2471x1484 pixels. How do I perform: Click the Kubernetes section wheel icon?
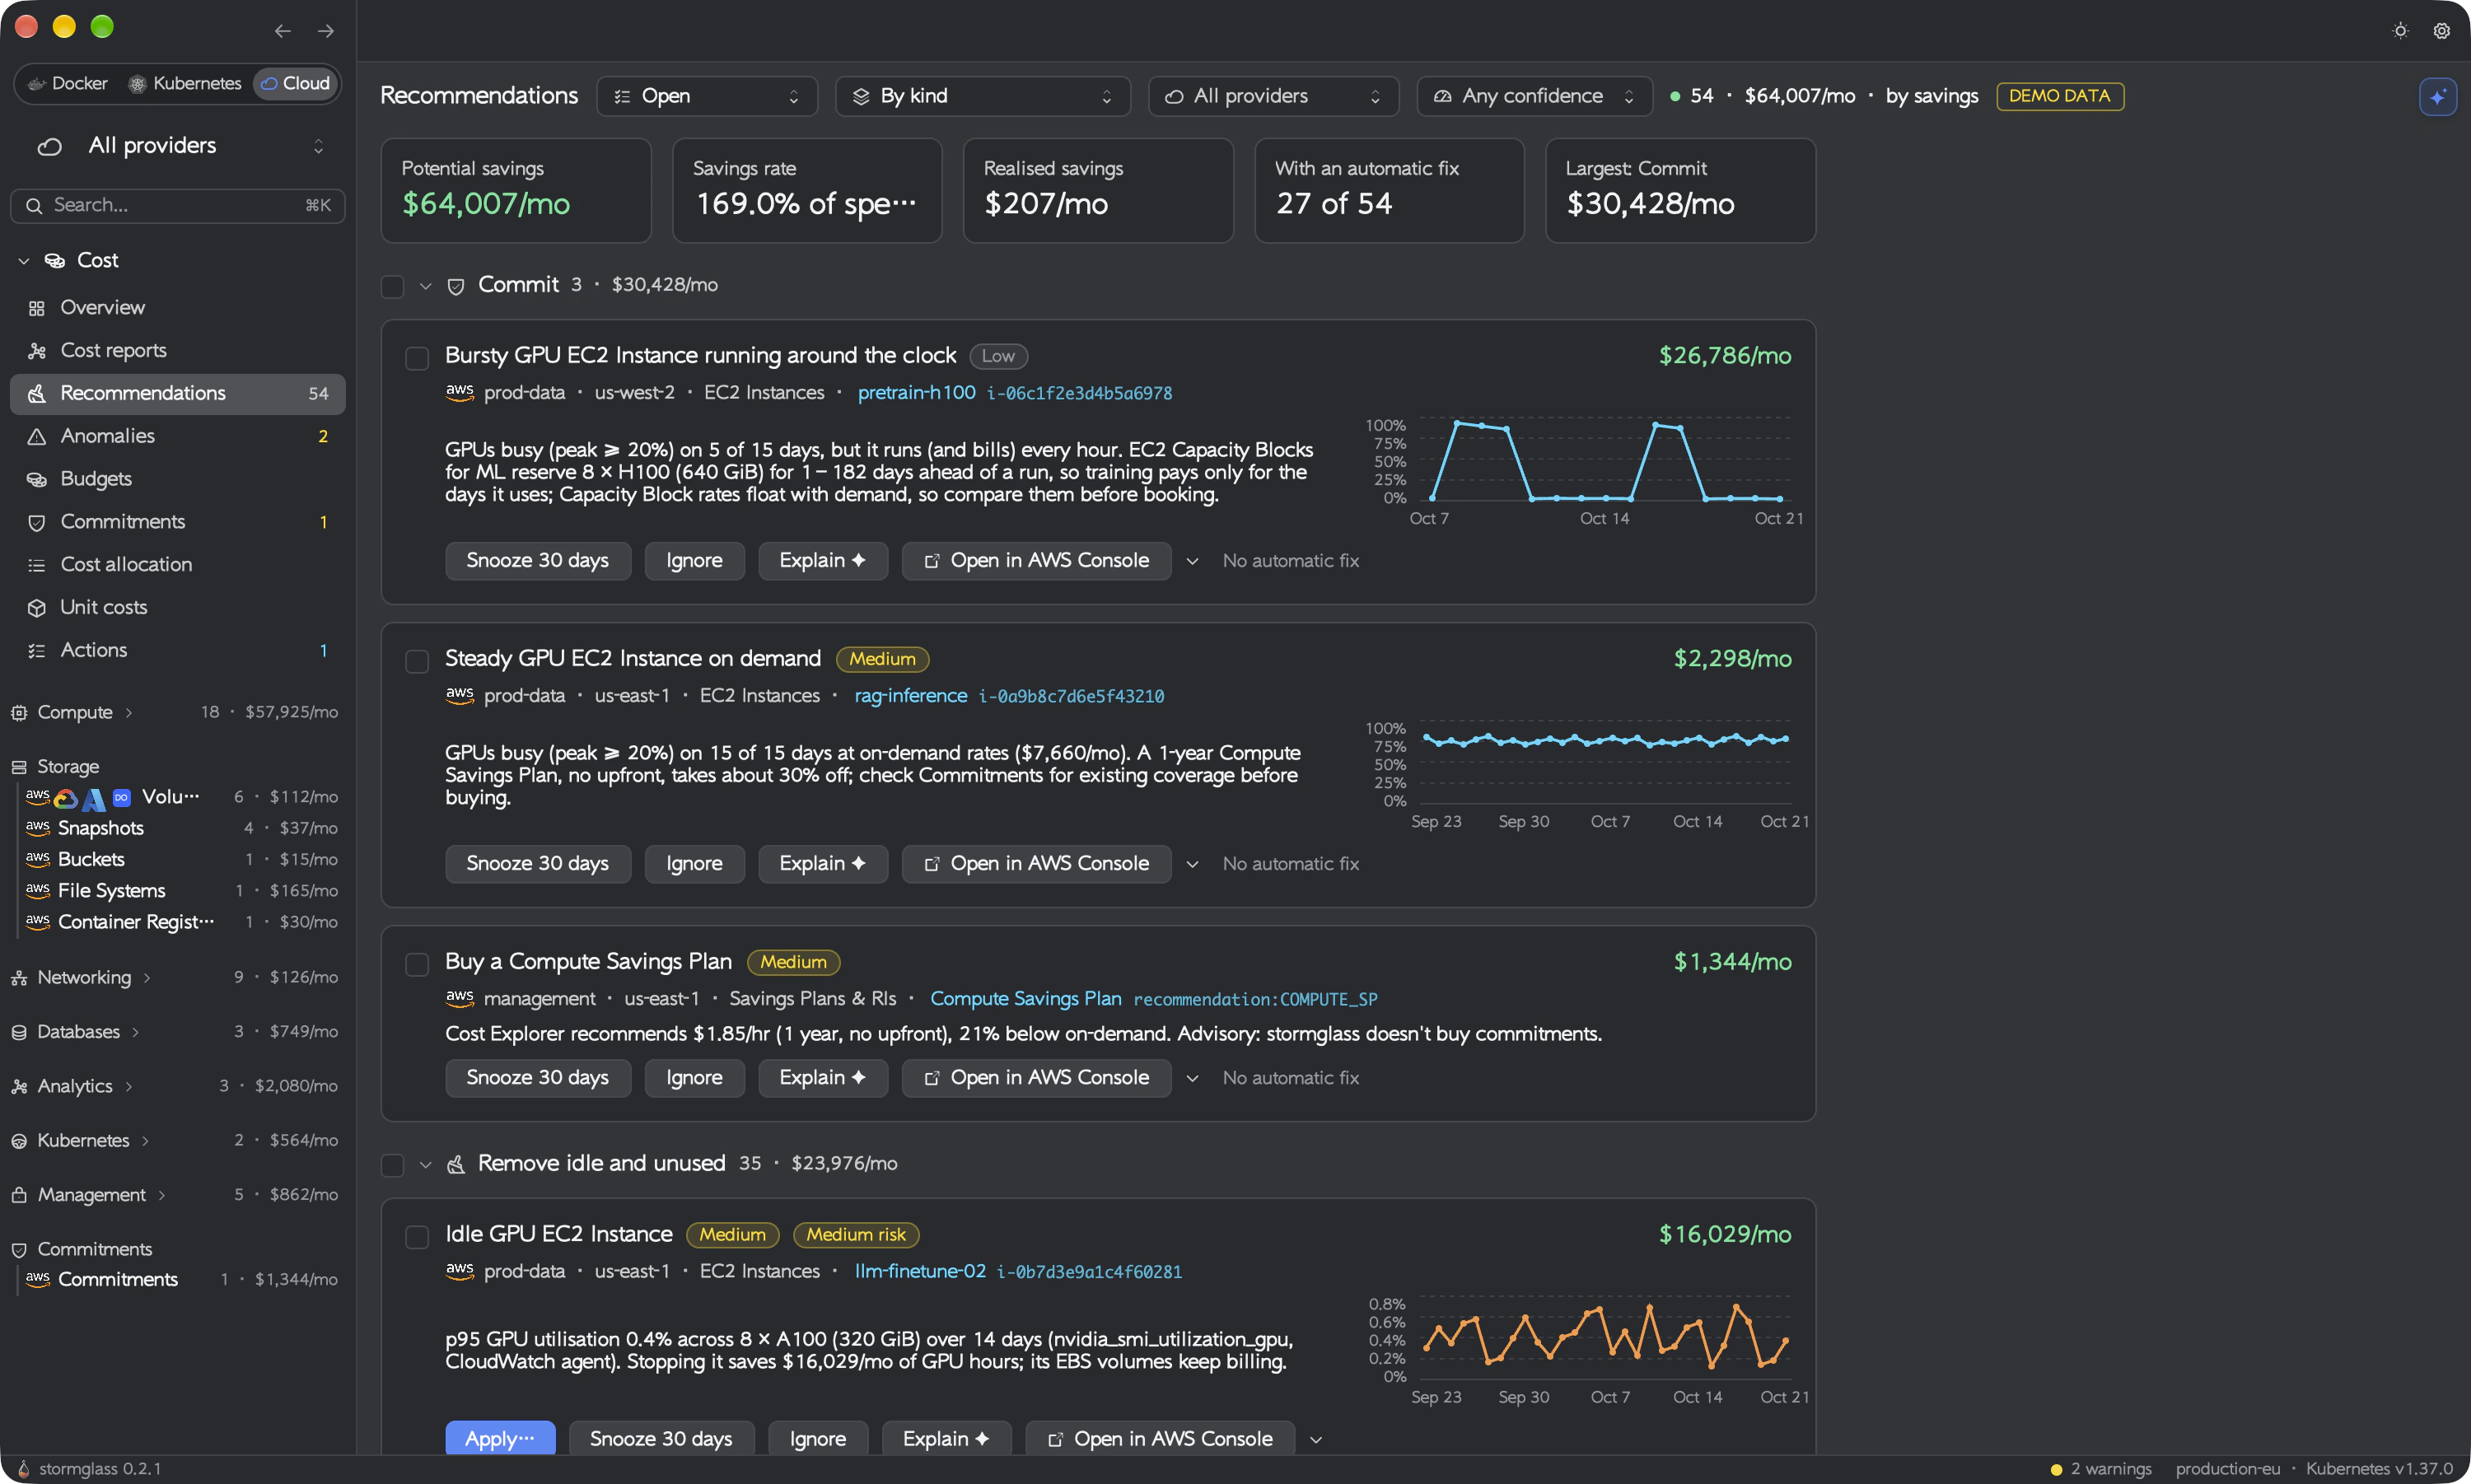19,1141
